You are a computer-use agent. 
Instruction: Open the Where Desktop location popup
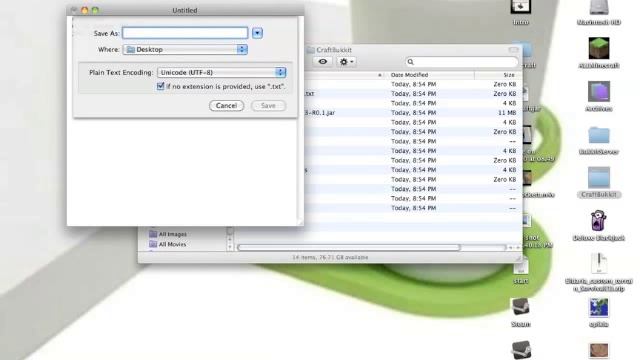click(185, 49)
